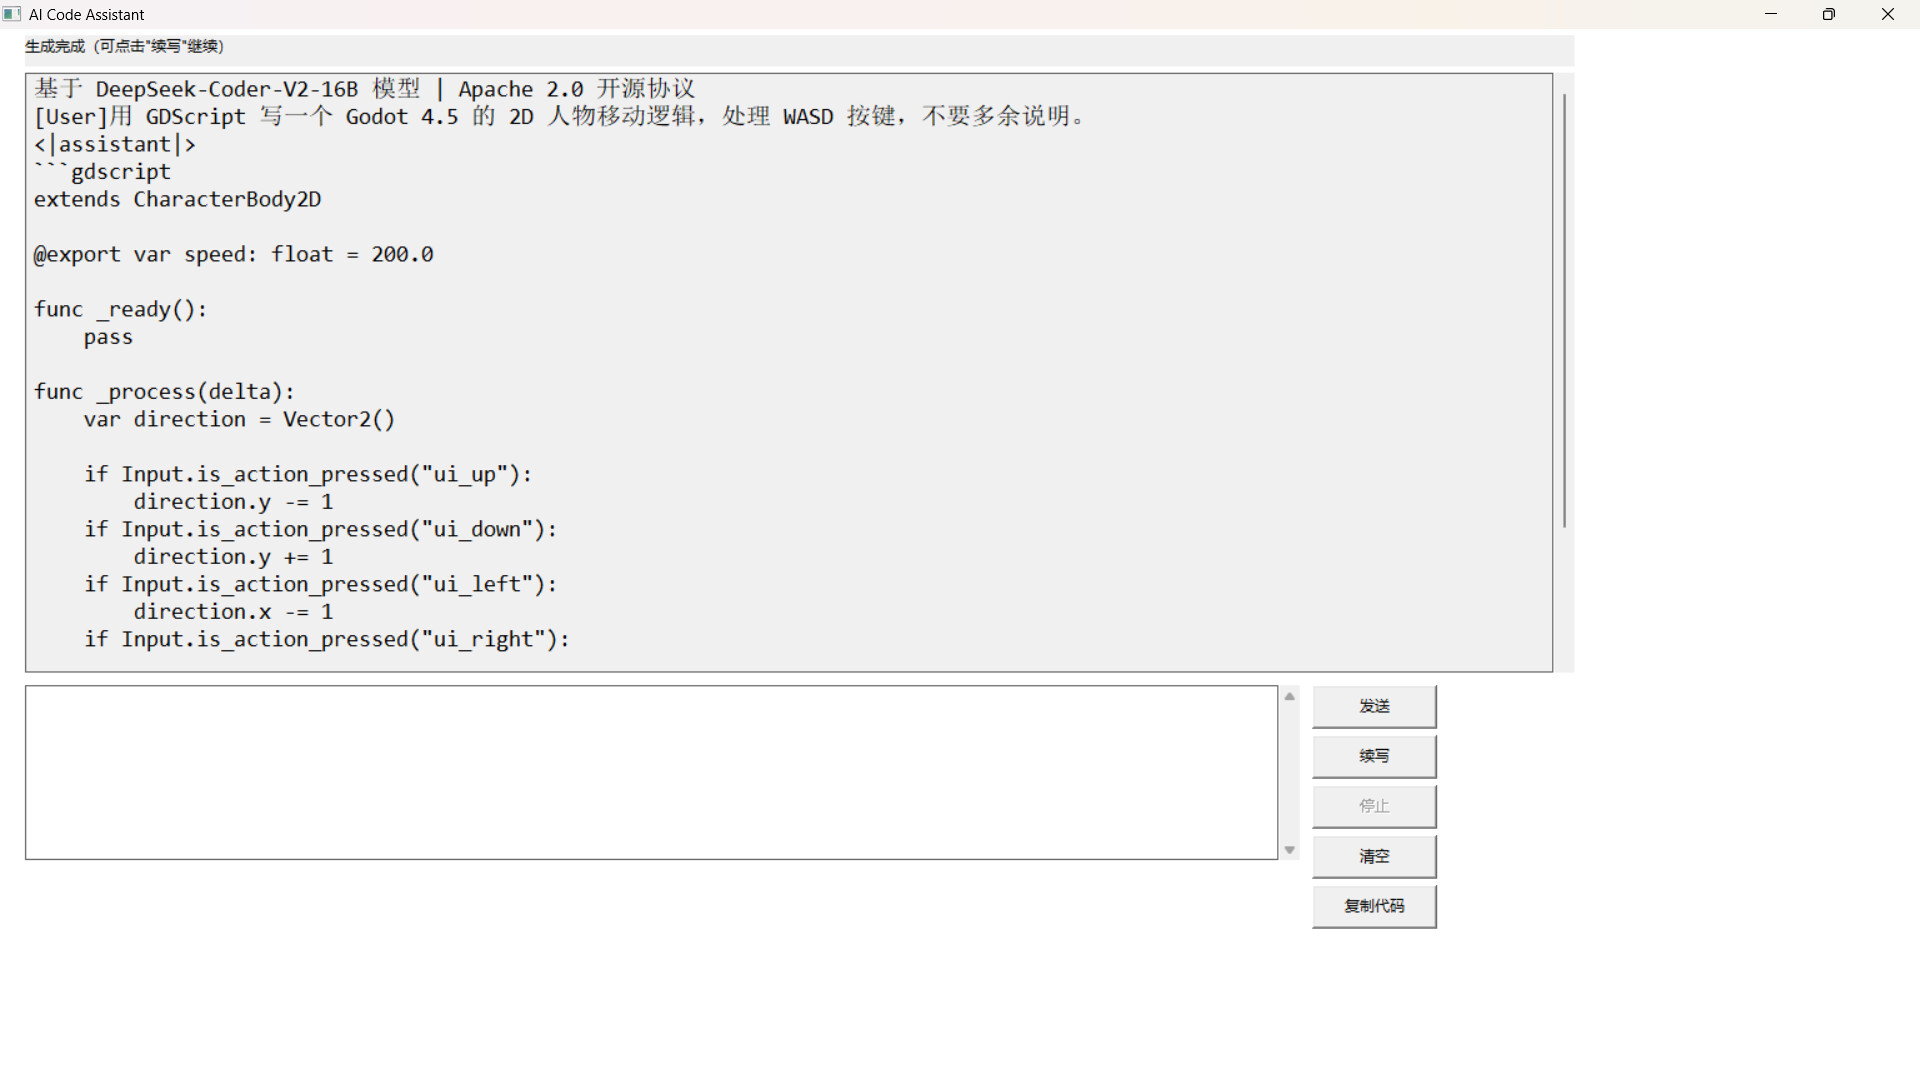Click 复制代码 (Copy Code) button
The height and width of the screenshot is (1080, 1920).
[1374, 906]
